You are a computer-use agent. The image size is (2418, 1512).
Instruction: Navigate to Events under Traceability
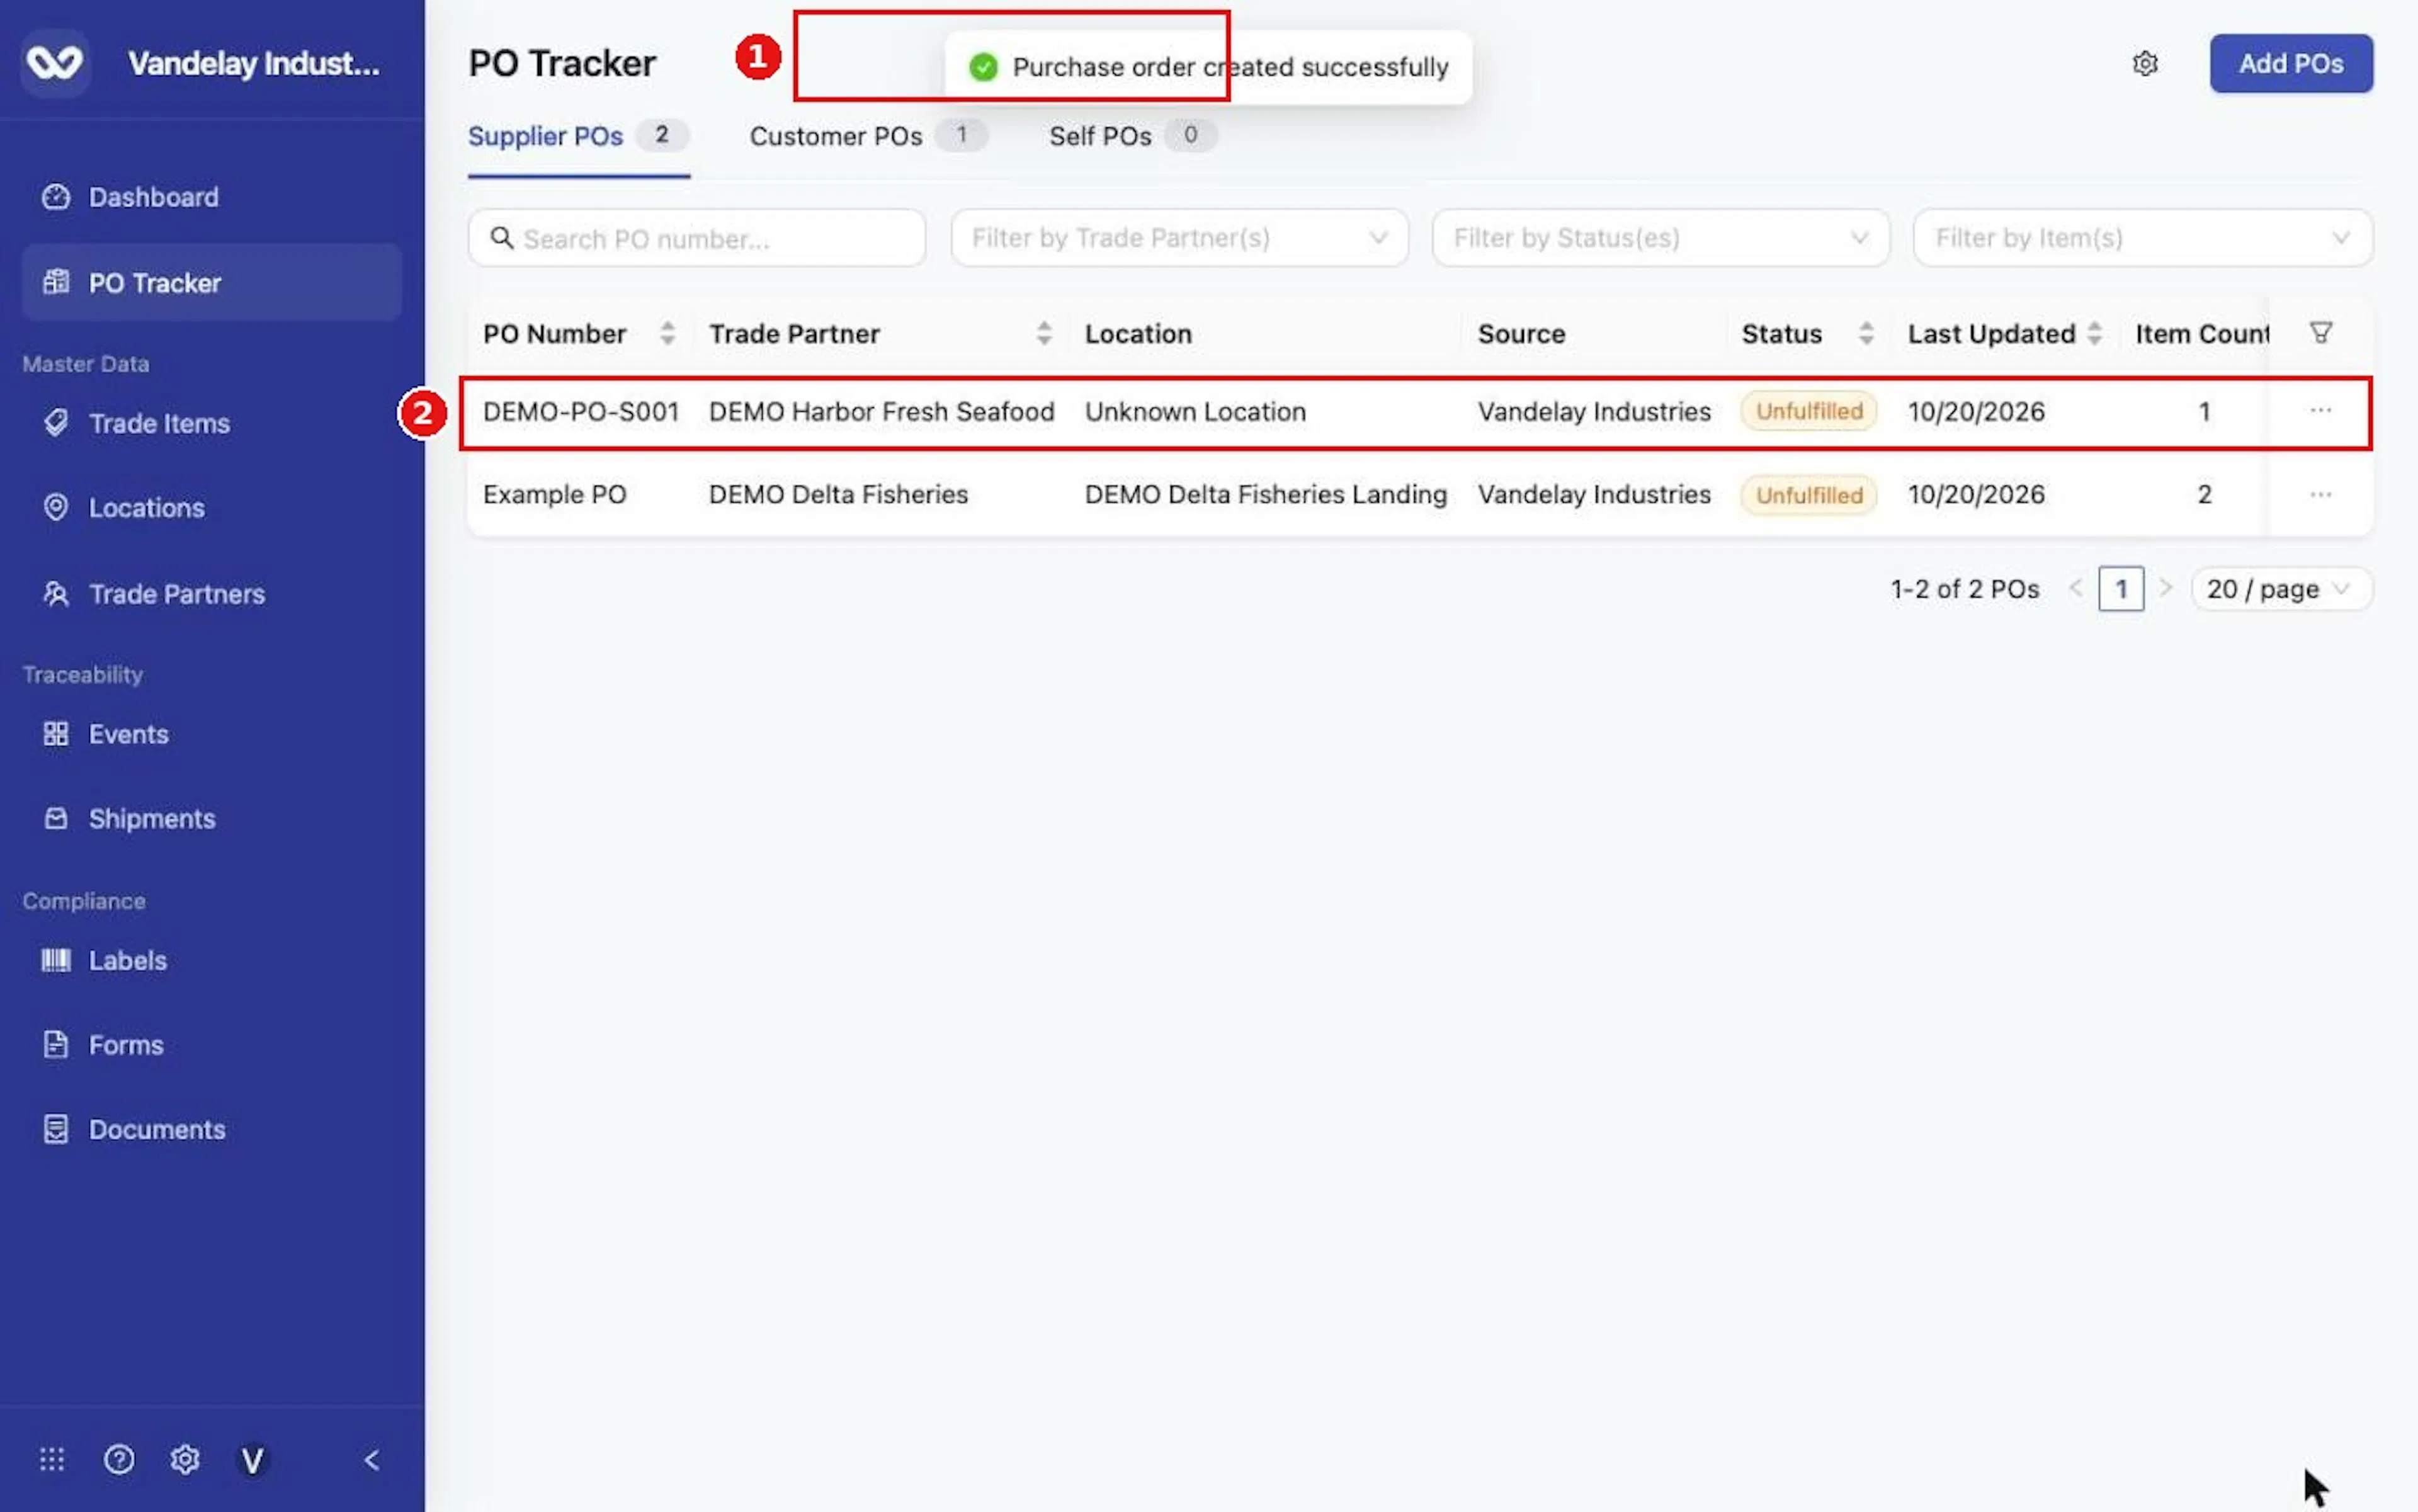(x=211, y=734)
